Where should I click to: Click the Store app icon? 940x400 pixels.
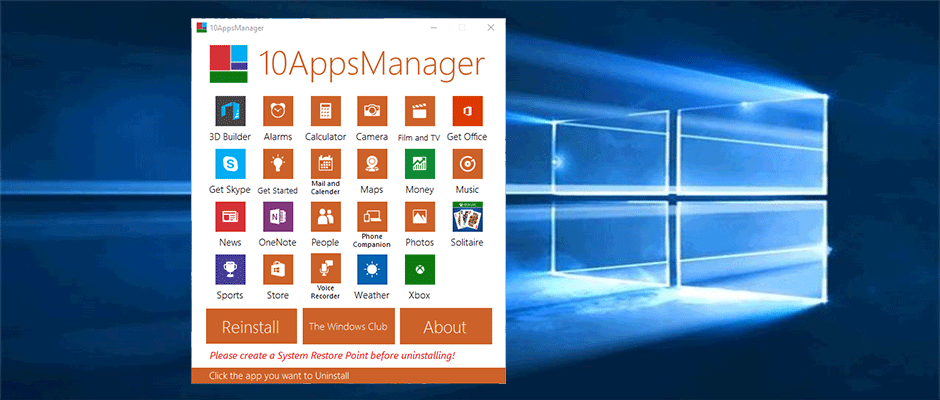click(278, 269)
